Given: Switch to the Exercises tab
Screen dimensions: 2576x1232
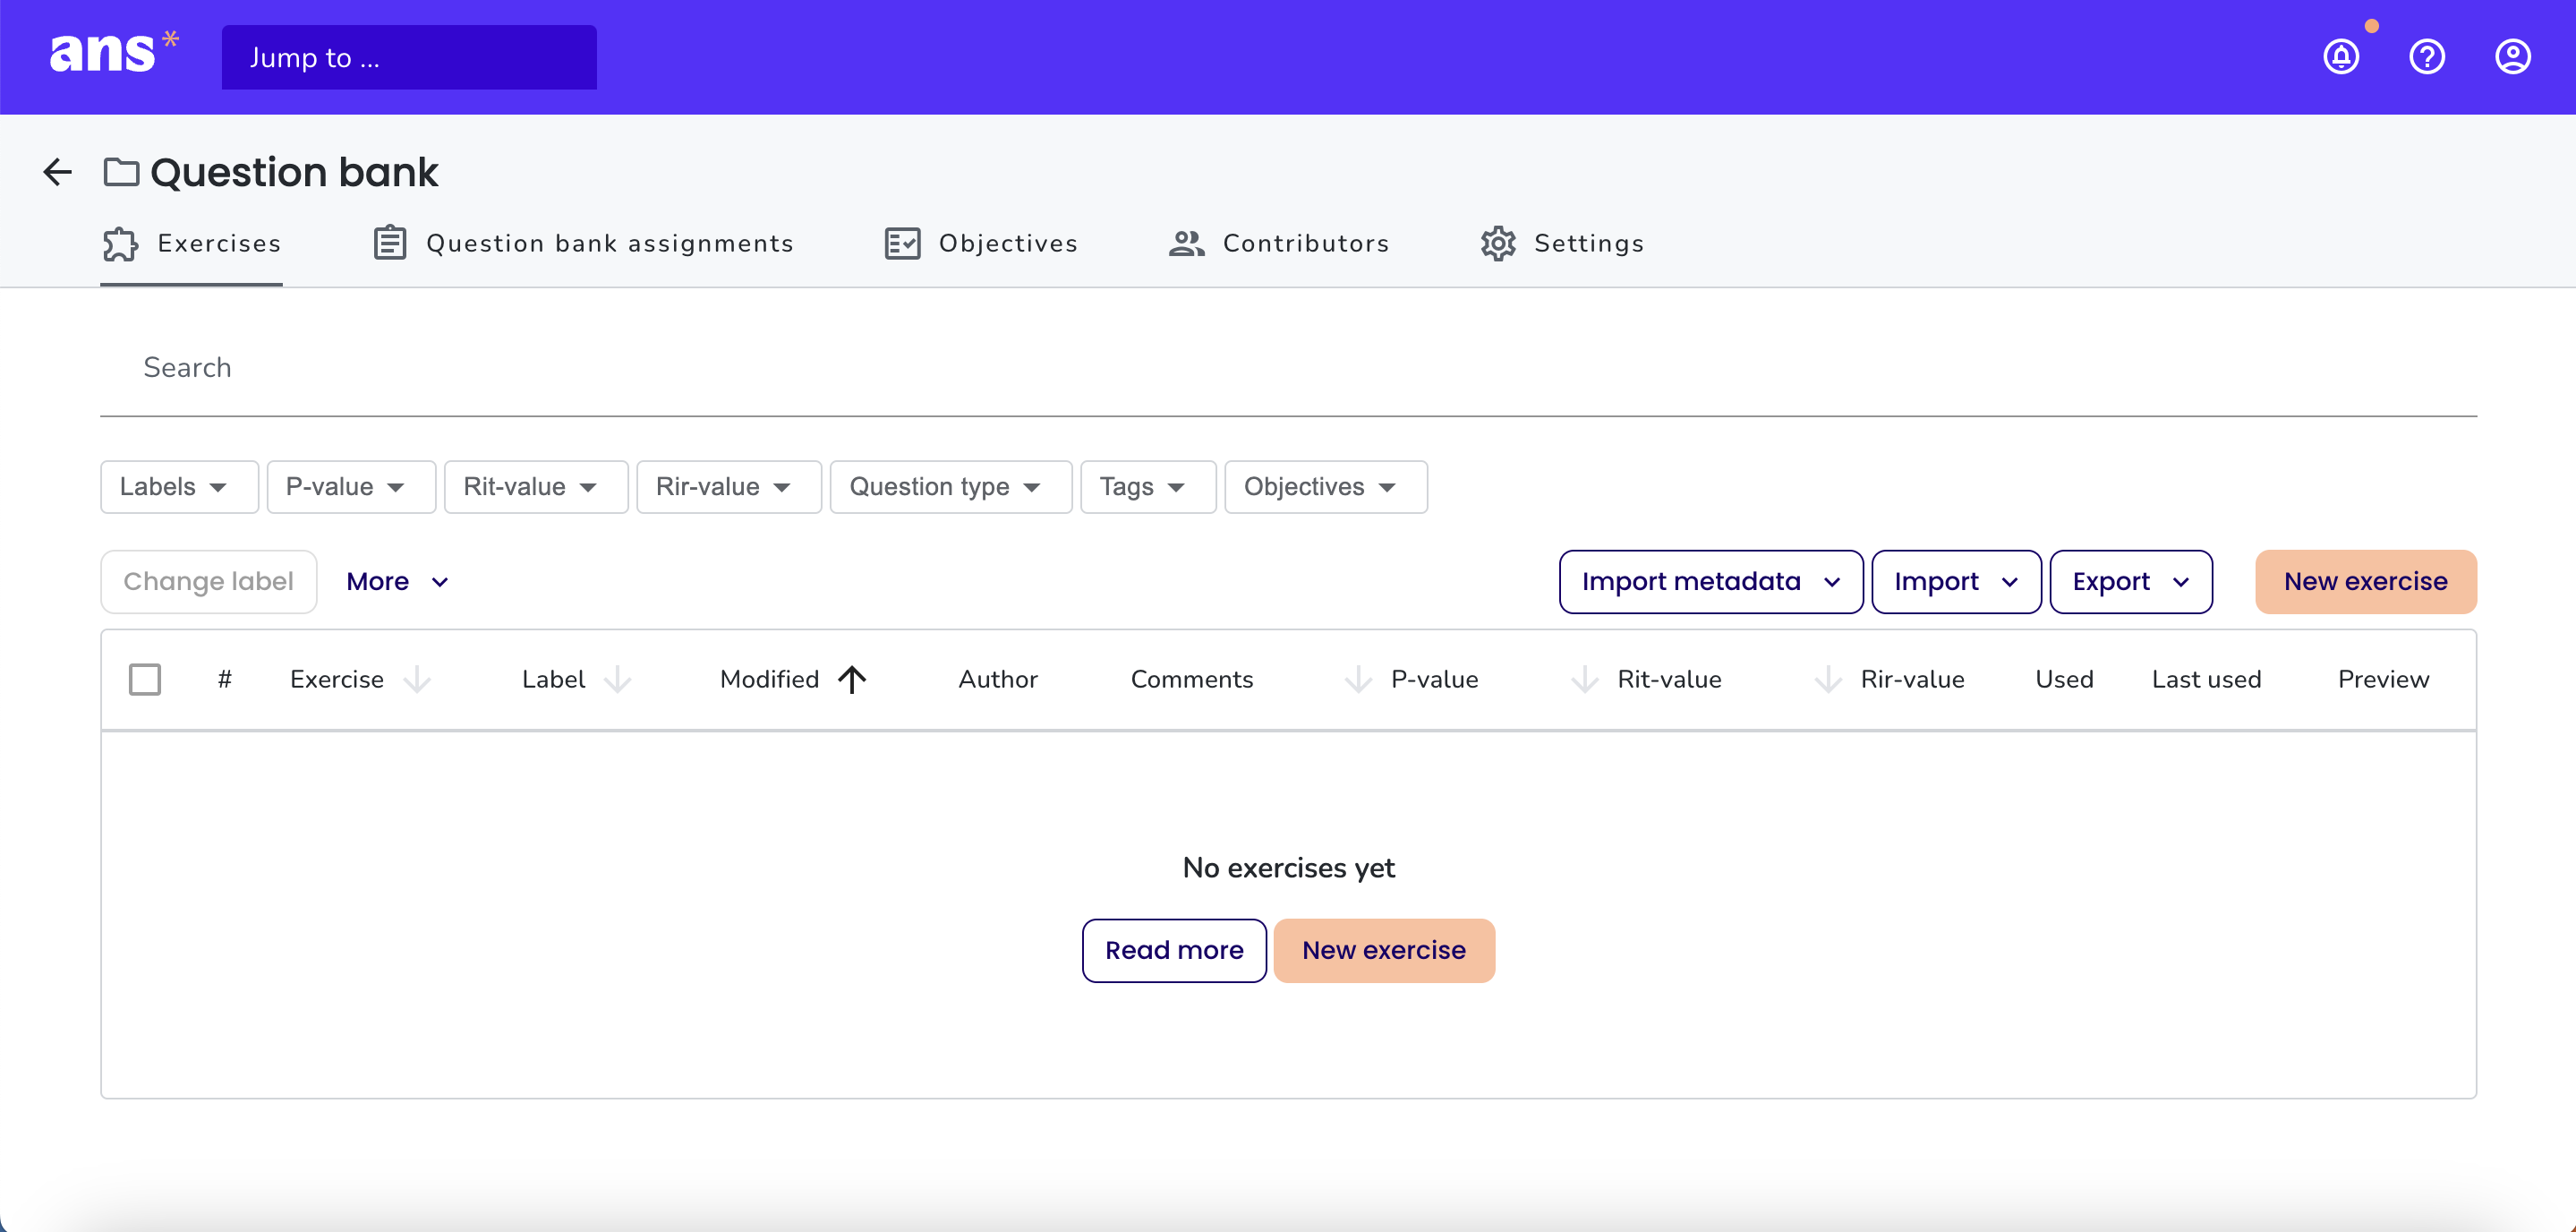Looking at the screenshot, I should [191, 244].
